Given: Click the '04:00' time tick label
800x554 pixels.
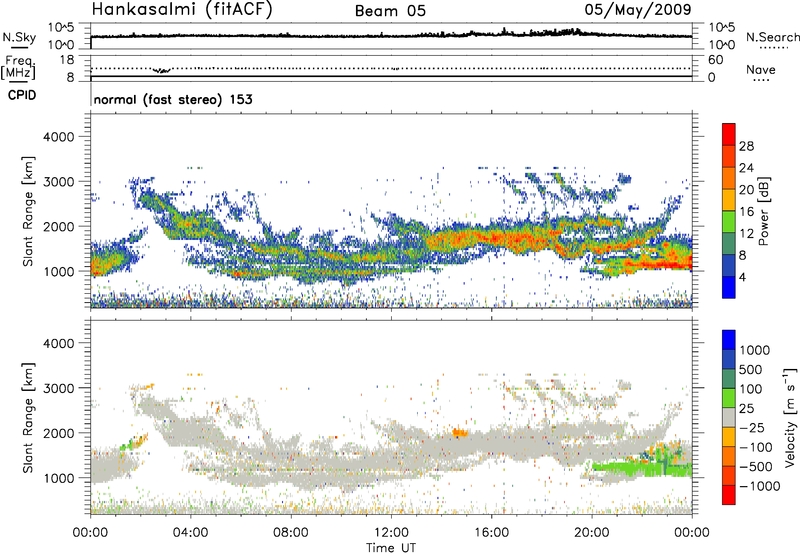Looking at the screenshot, I should 190,533.
